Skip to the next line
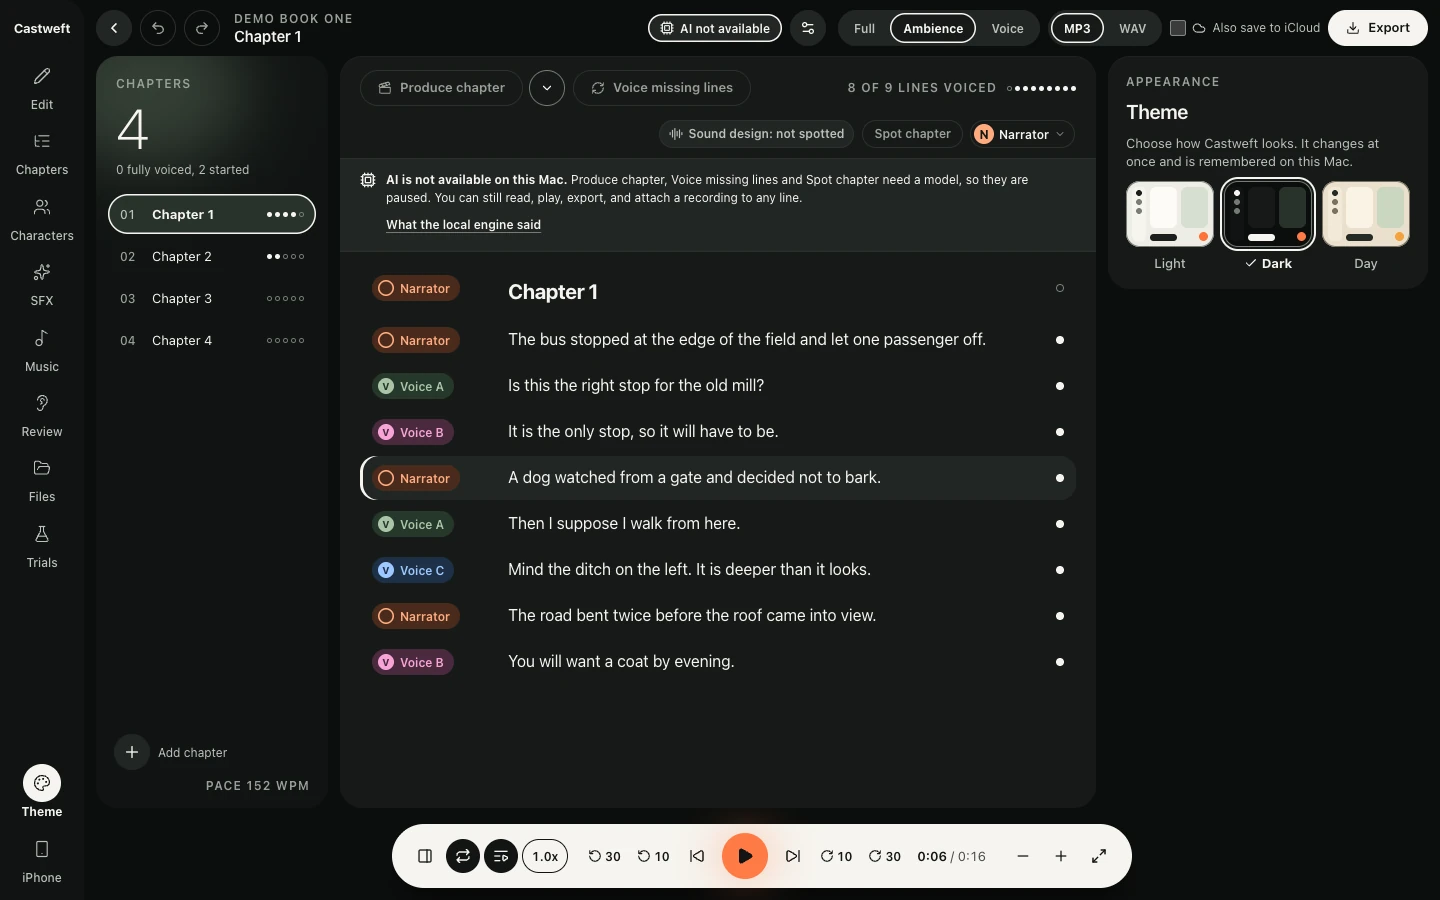The width and height of the screenshot is (1440, 900). coord(793,856)
